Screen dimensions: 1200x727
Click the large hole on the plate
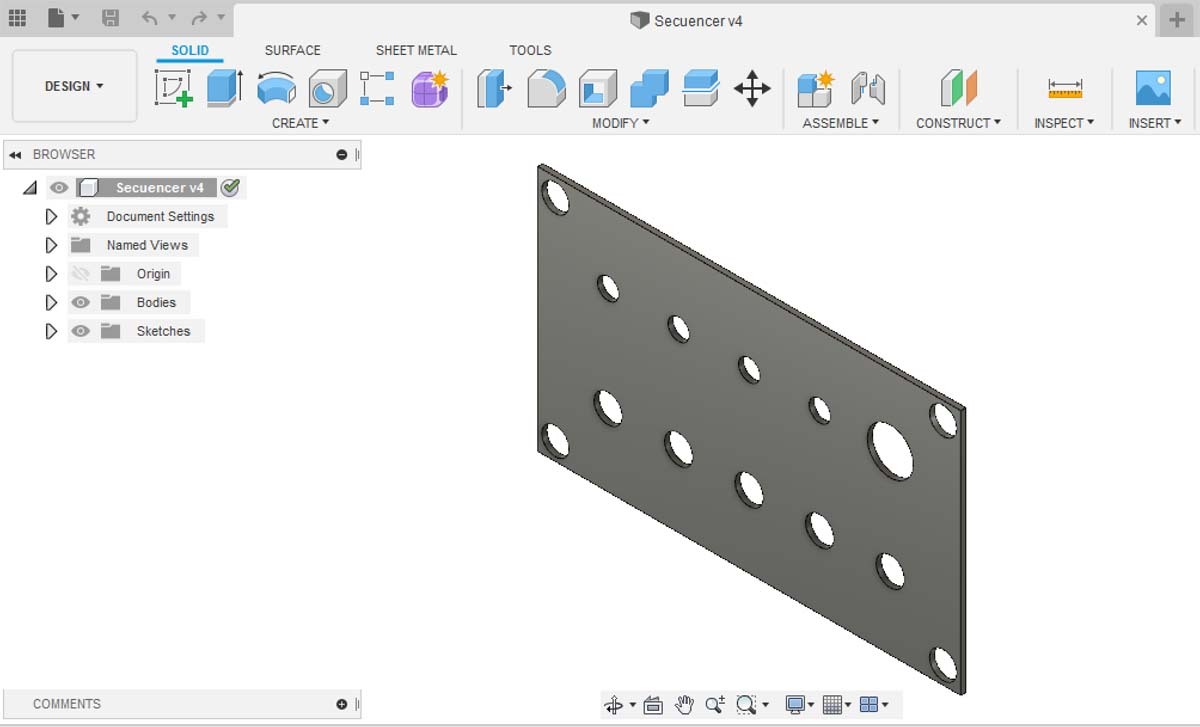click(890, 449)
